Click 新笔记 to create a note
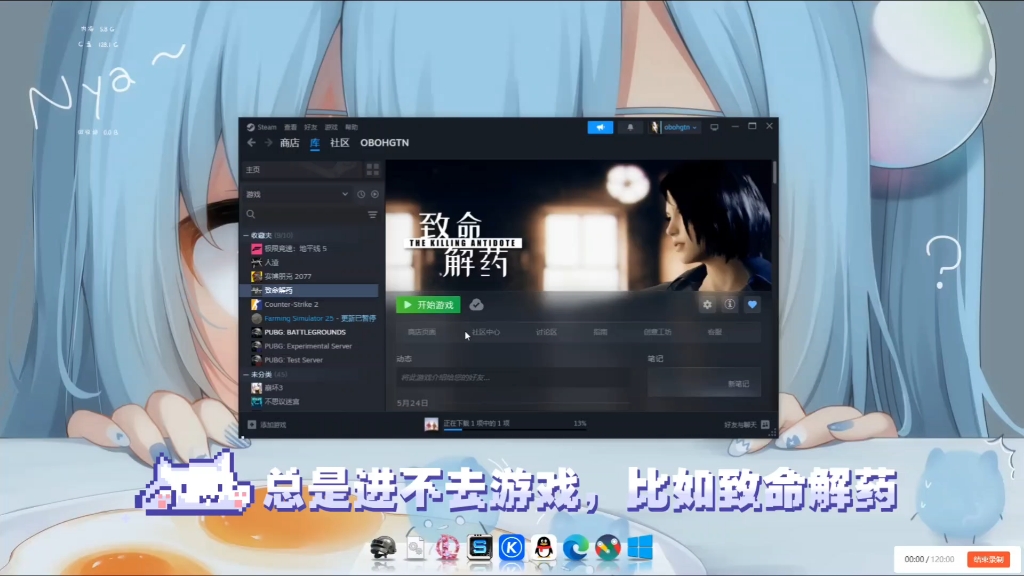Image resolution: width=1024 pixels, height=576 pixels. 739,384
